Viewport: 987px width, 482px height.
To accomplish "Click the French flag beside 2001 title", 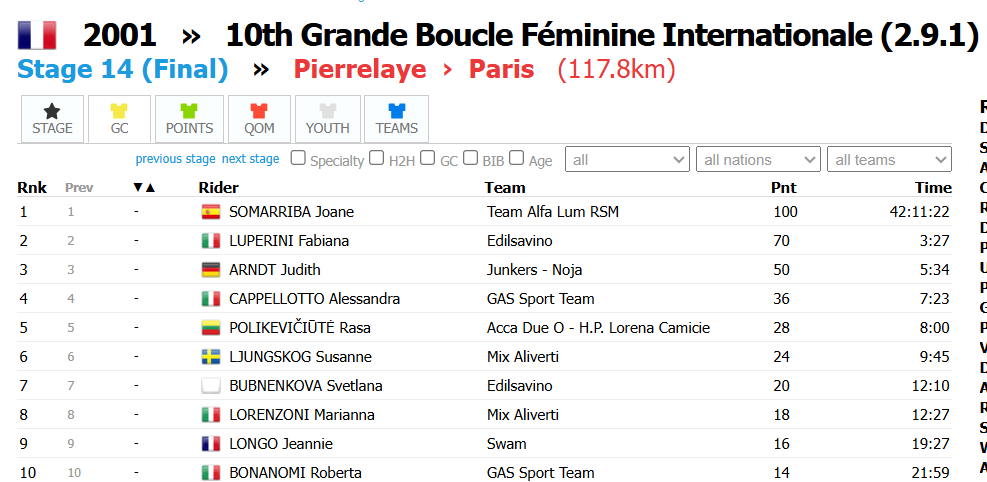I will pyautogui.click(x=37, y=35).
